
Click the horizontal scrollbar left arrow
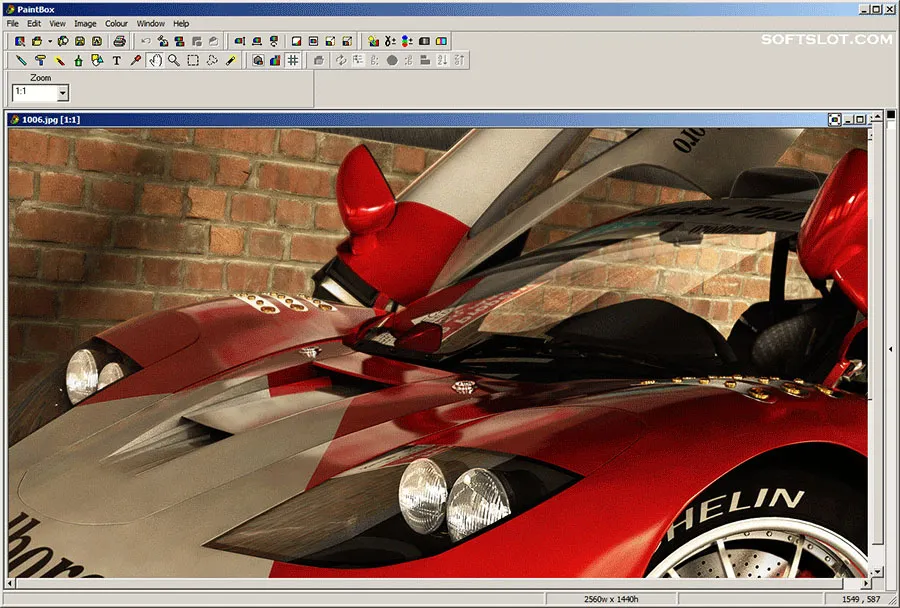(10, 583)
